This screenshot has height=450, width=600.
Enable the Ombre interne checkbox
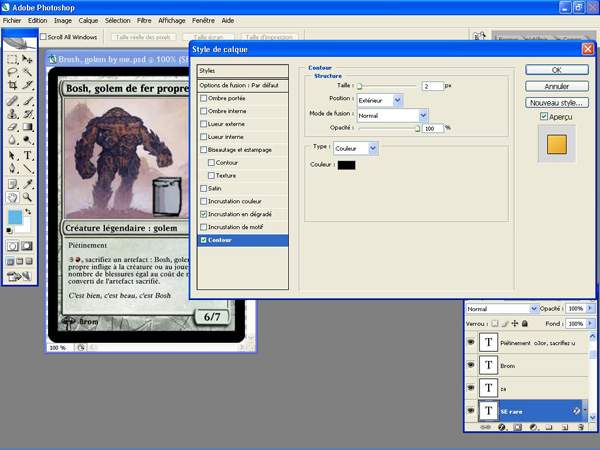204,111
